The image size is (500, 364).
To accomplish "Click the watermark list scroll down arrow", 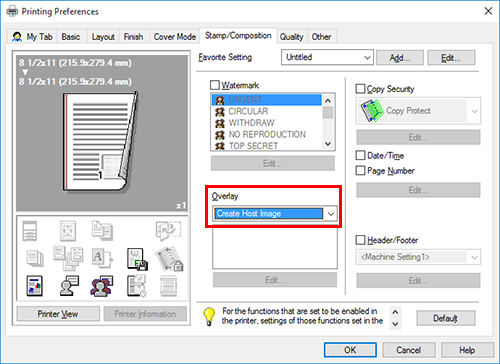I will point(328,144).
